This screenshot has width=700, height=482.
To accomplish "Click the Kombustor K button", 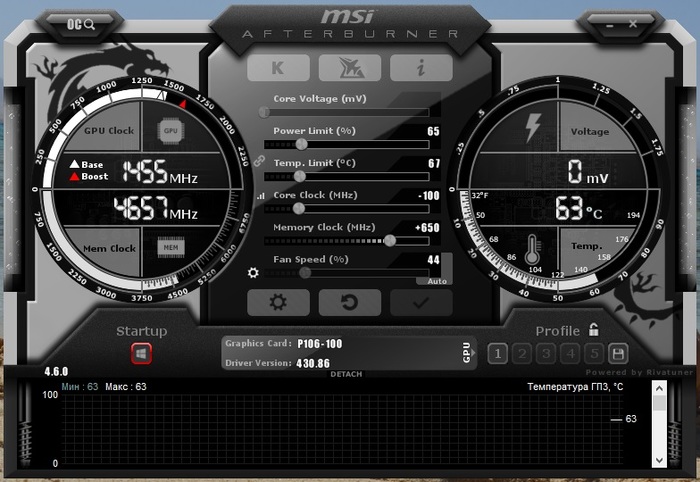I will pos(278,68).
